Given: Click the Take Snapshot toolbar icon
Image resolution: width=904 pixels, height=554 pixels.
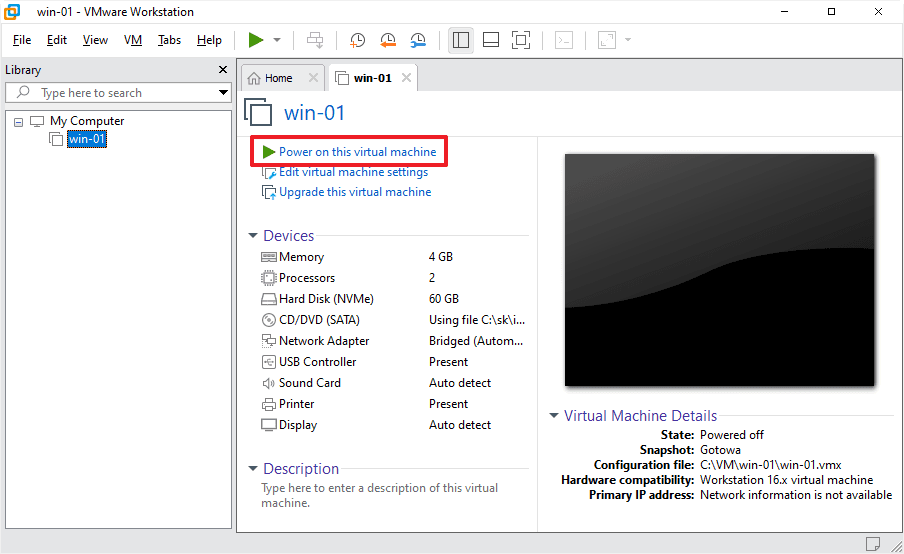Looking at the screenshot, I should pos(358,40).
